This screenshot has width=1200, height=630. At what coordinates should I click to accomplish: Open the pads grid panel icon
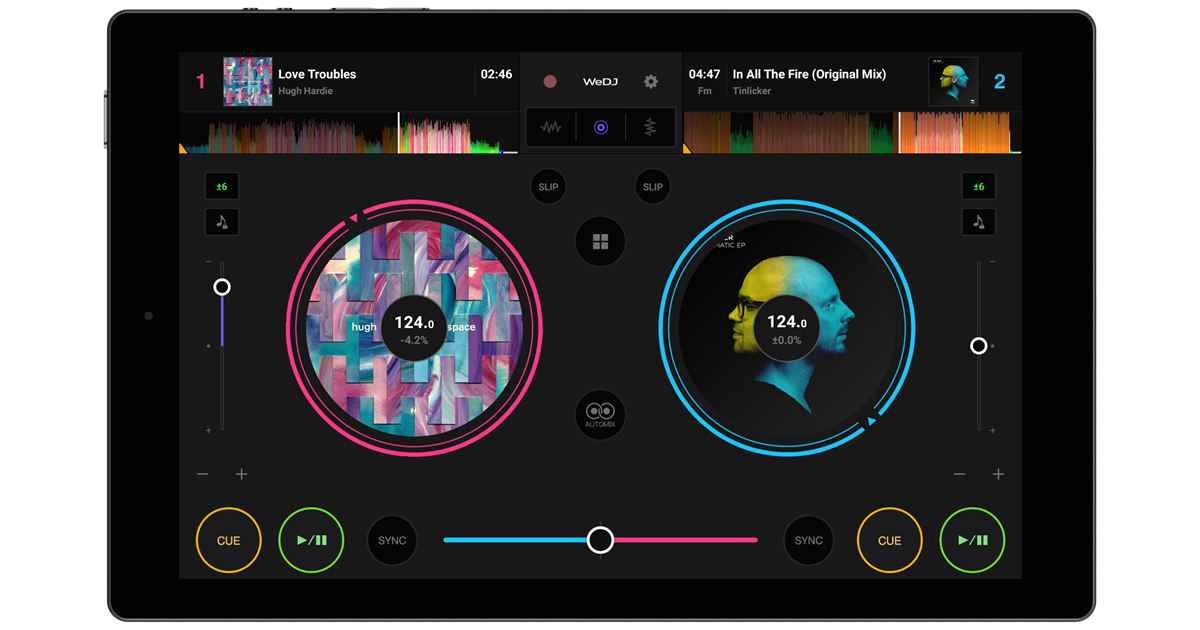pos(600,241)
